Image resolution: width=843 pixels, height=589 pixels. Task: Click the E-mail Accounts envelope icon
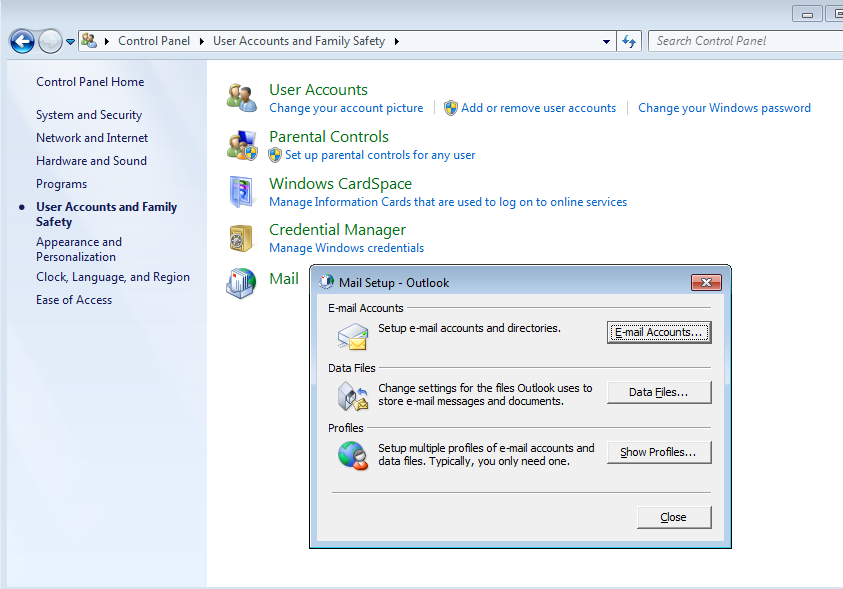click(353, 336)
